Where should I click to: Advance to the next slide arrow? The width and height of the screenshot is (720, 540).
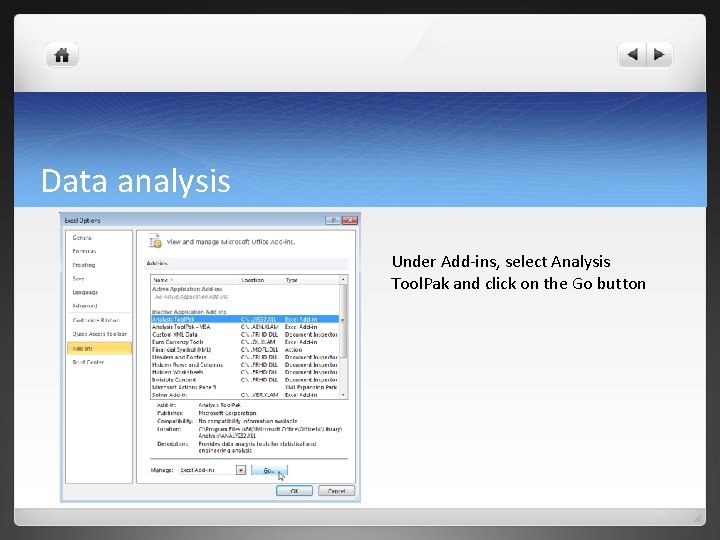tap(660, 55)
